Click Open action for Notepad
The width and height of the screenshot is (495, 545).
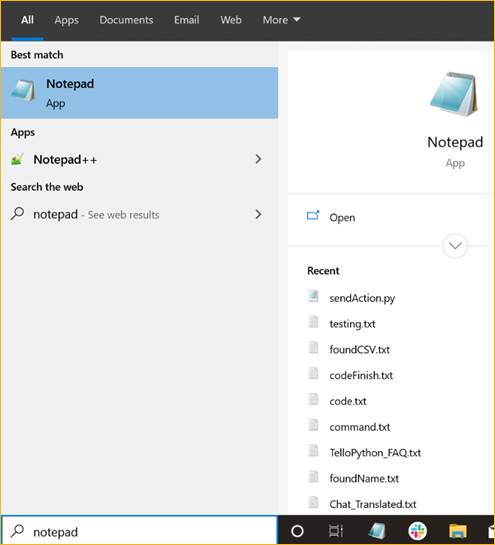342,217
